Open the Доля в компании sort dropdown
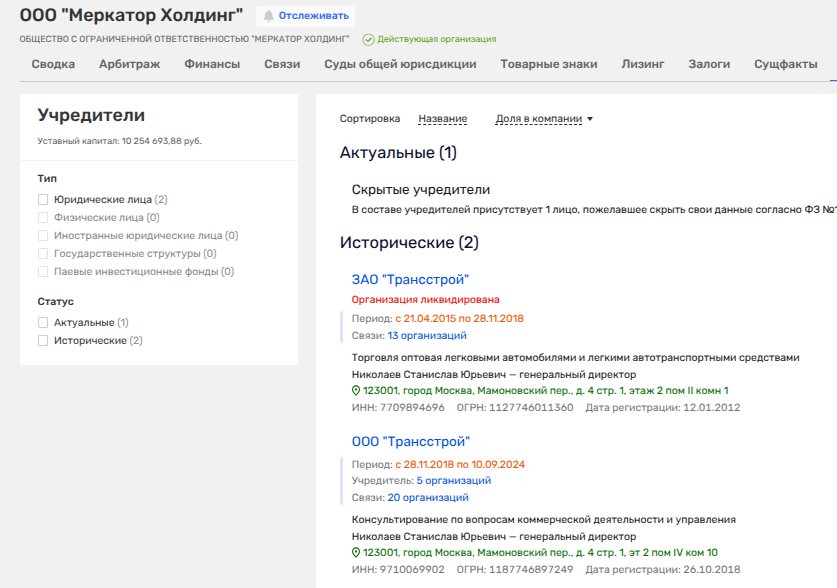 point(544,119)
